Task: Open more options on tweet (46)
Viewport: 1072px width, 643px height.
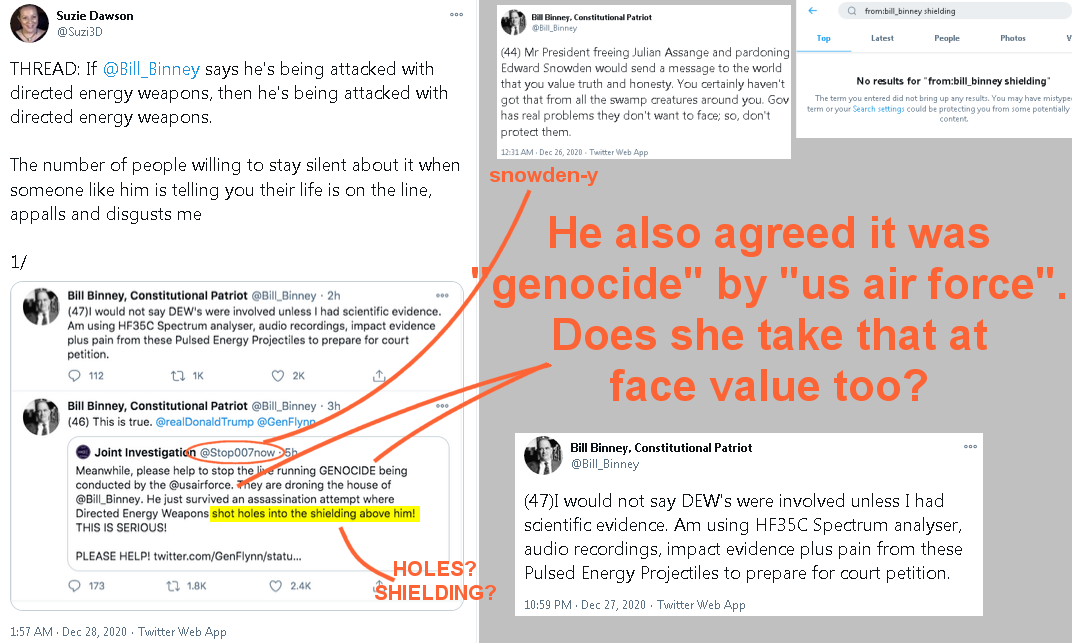Action: click(x=442, y=405)
